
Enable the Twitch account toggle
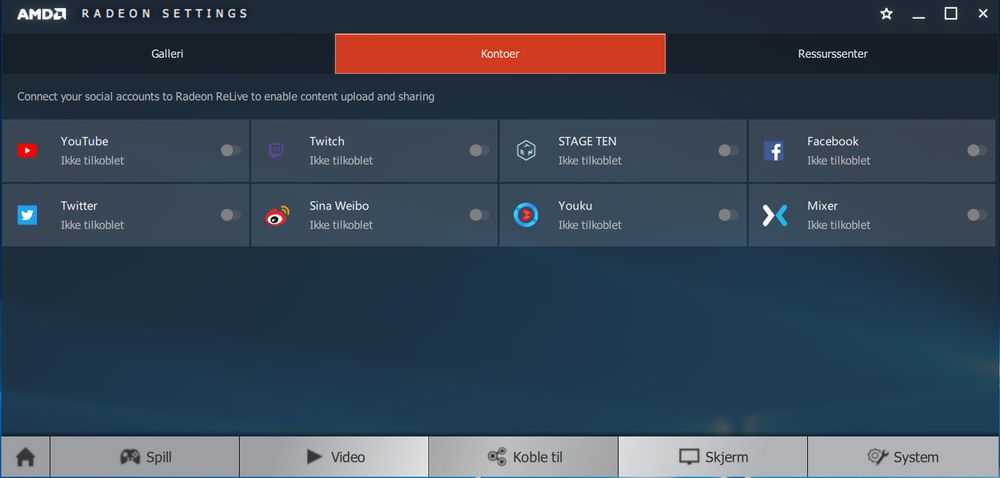(480, 150)
